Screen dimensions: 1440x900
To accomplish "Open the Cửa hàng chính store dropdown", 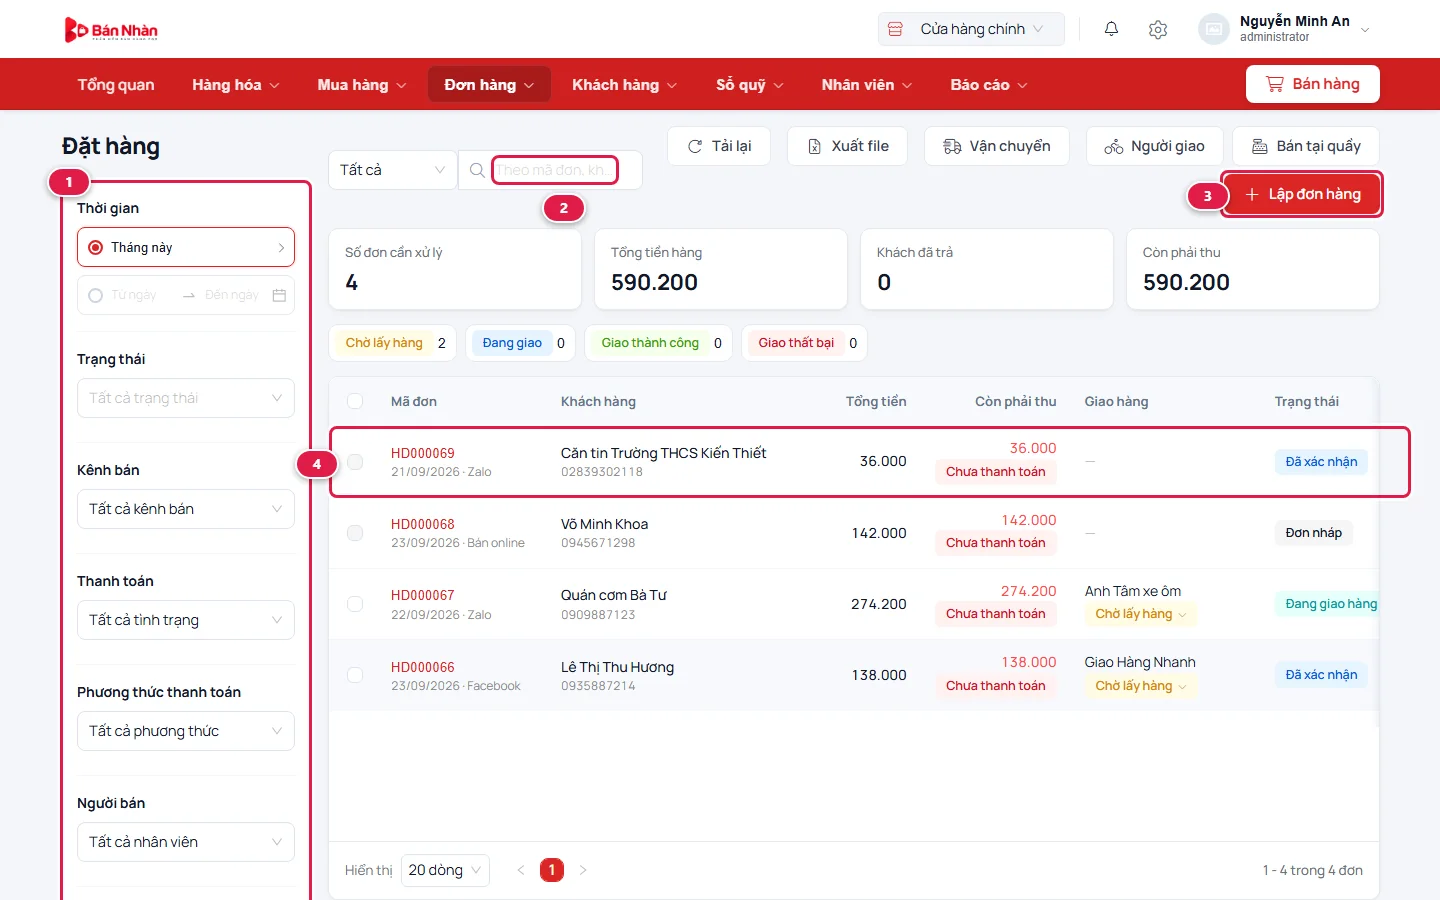I will (971, 29).
